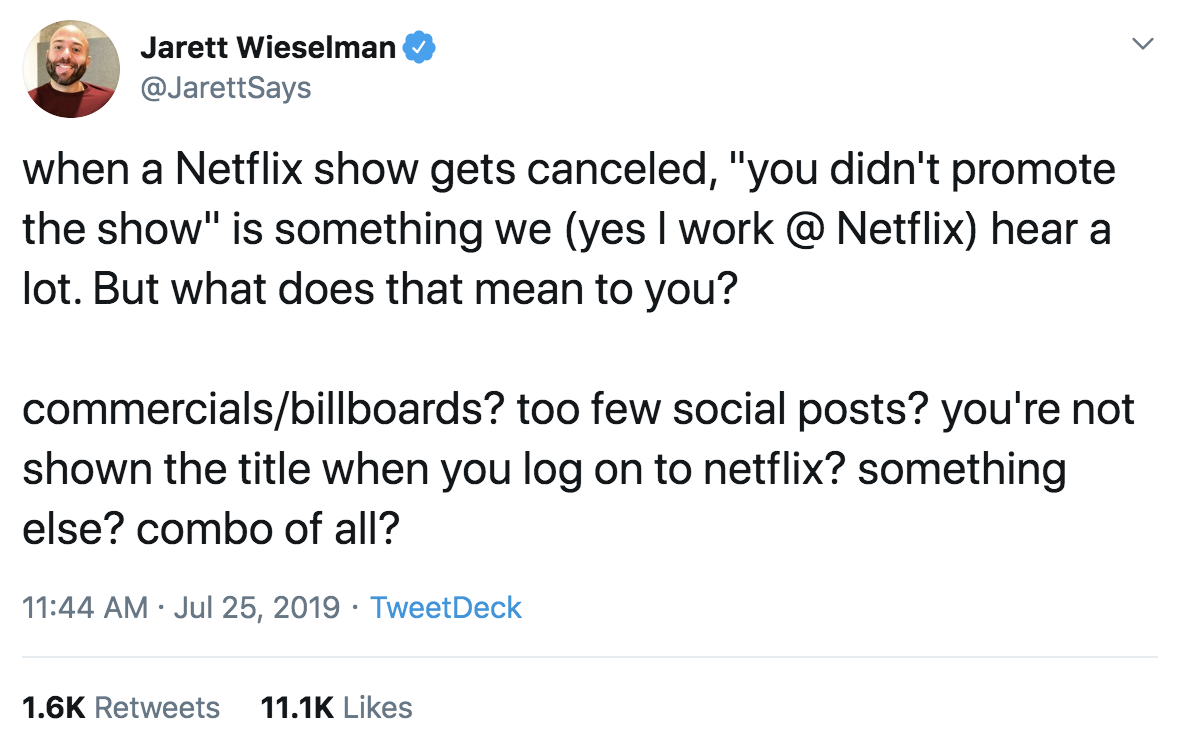Click the Jul 25, 2019 date

pyautogui.click(x=257, y=608)
